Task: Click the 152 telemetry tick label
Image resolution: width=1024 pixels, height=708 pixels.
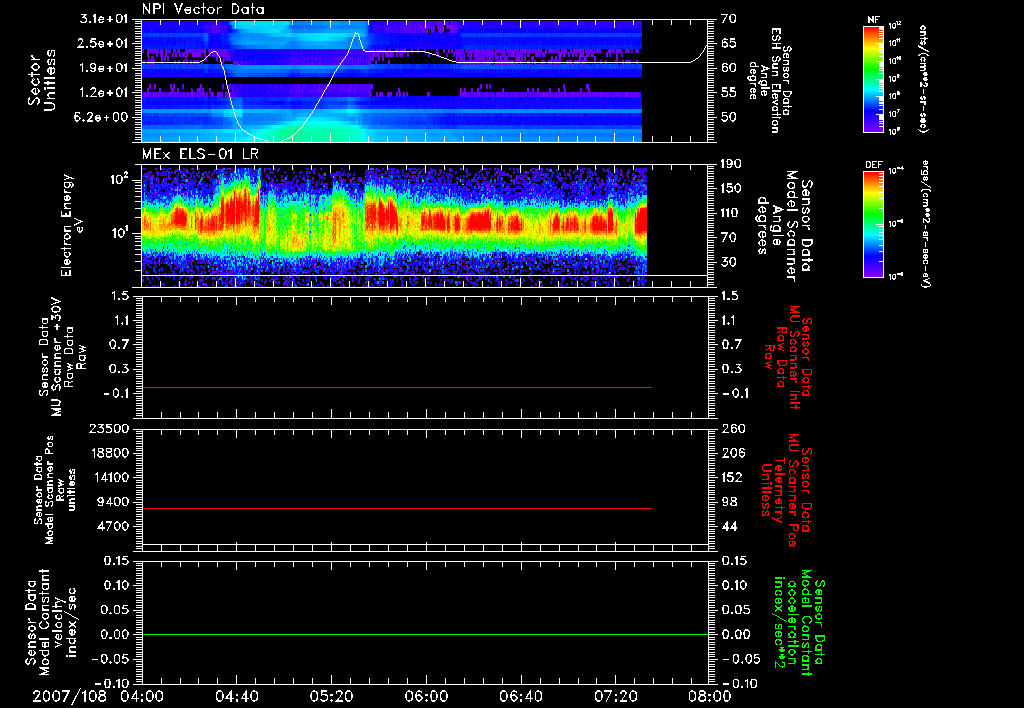Action: pyautogui.click(x=733, y=477)
